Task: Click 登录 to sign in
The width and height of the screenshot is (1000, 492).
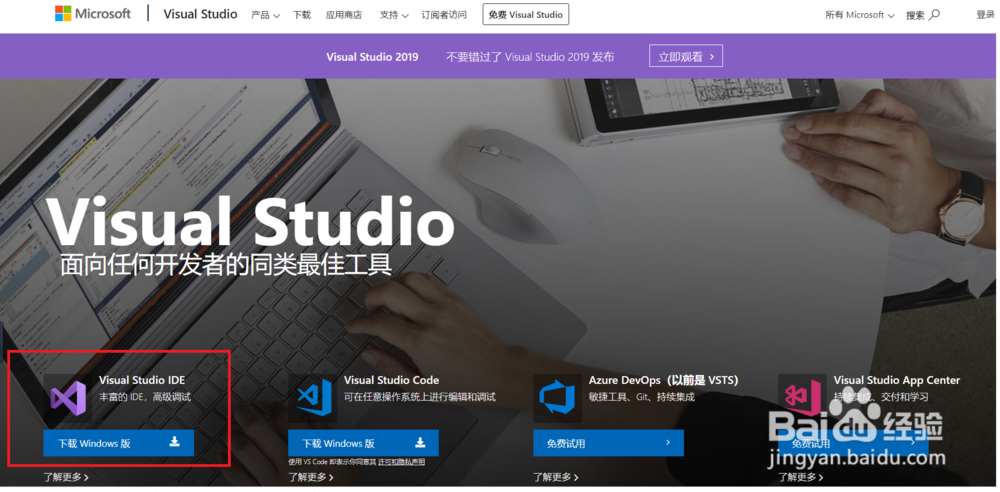Action: 985,15
